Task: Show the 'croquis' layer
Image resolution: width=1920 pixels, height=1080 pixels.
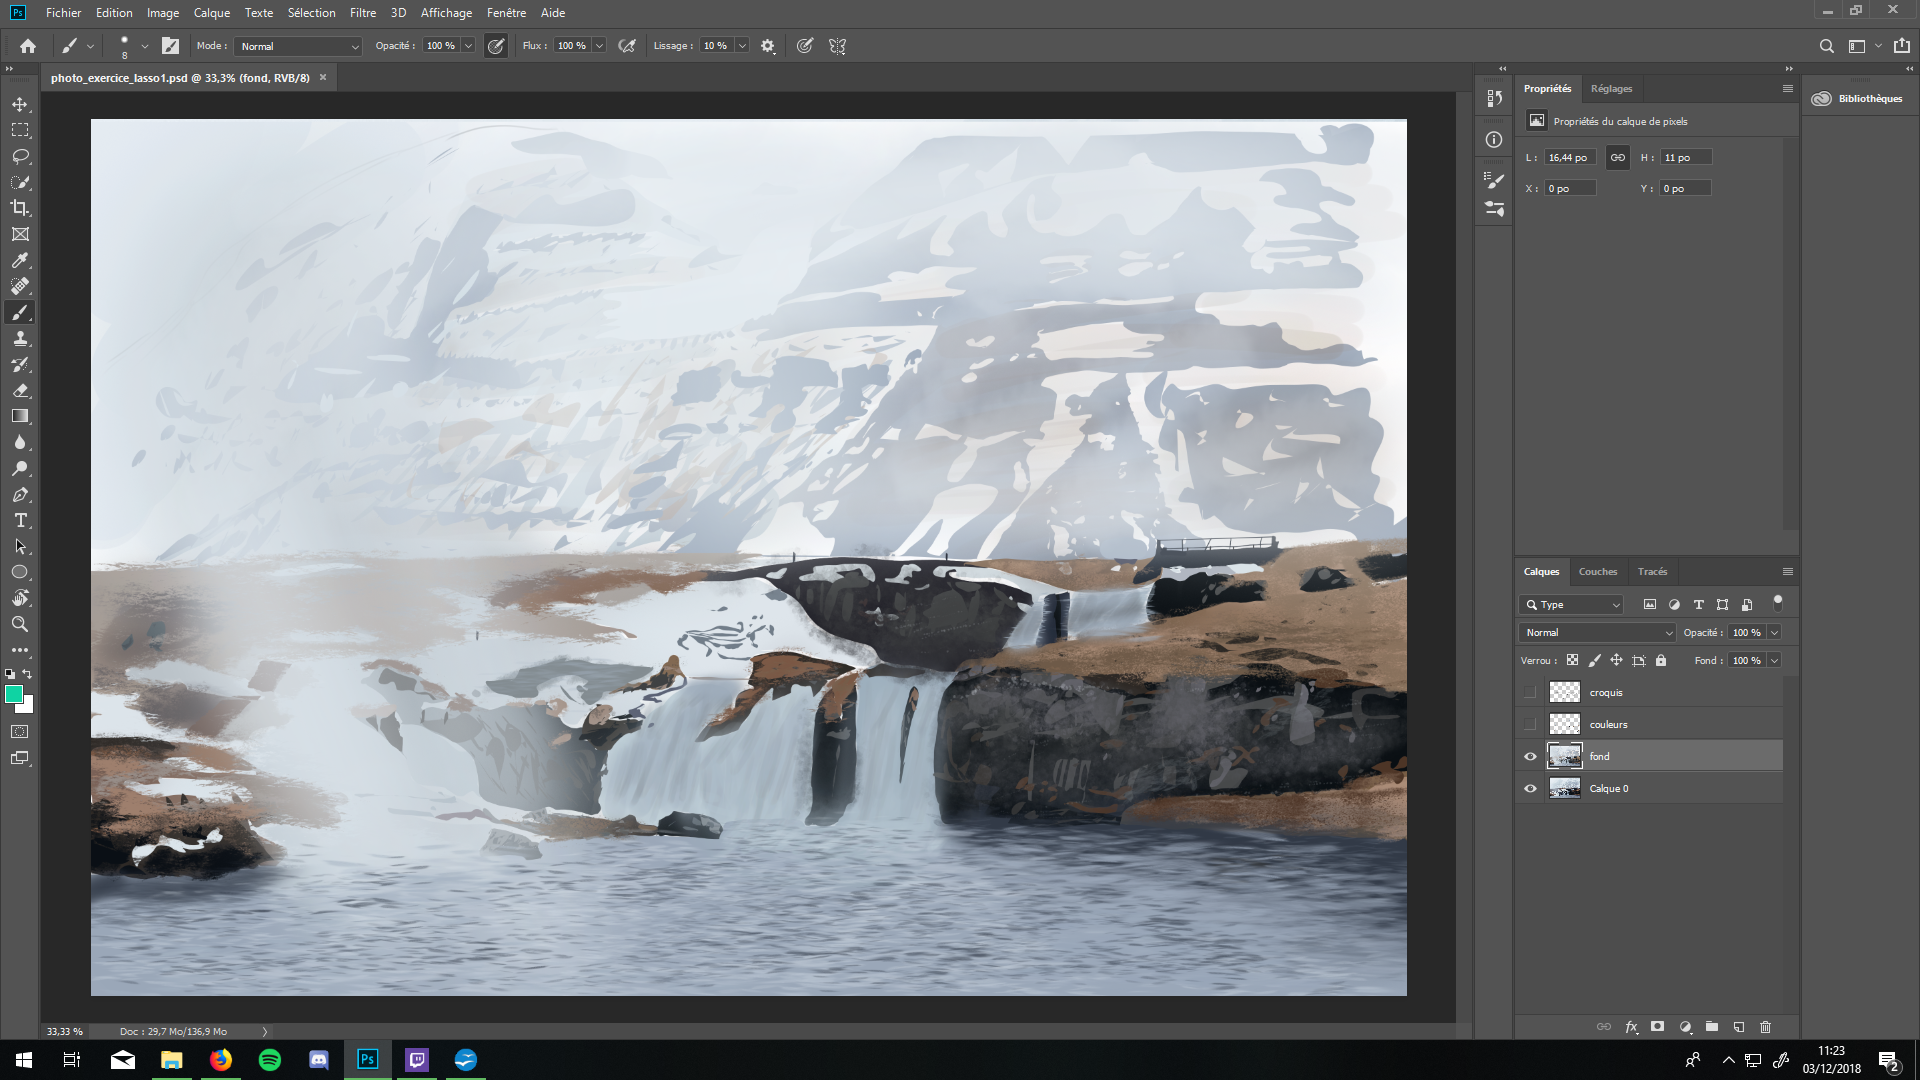Action: pos(1530,692)
